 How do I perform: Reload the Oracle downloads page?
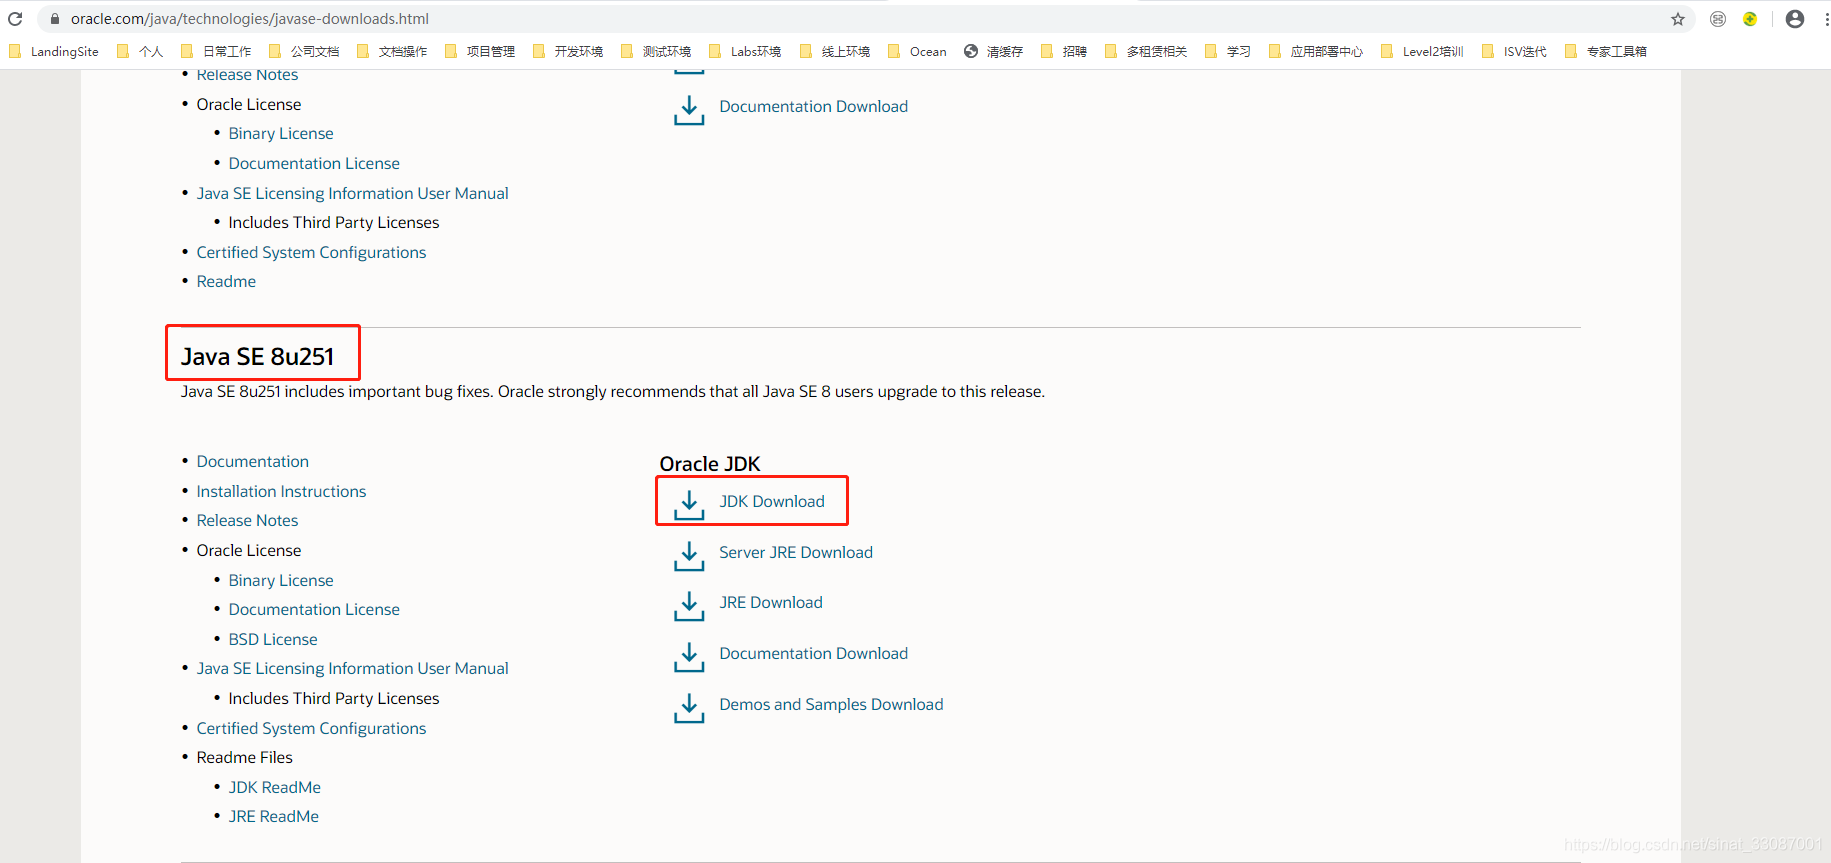pos(15,19)
